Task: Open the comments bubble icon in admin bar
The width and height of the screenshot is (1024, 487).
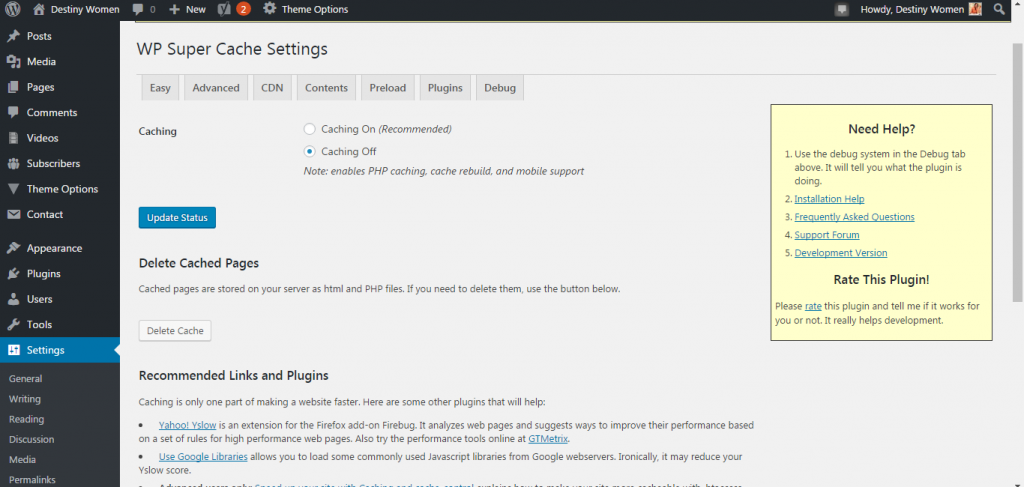Action: [137, 9]
